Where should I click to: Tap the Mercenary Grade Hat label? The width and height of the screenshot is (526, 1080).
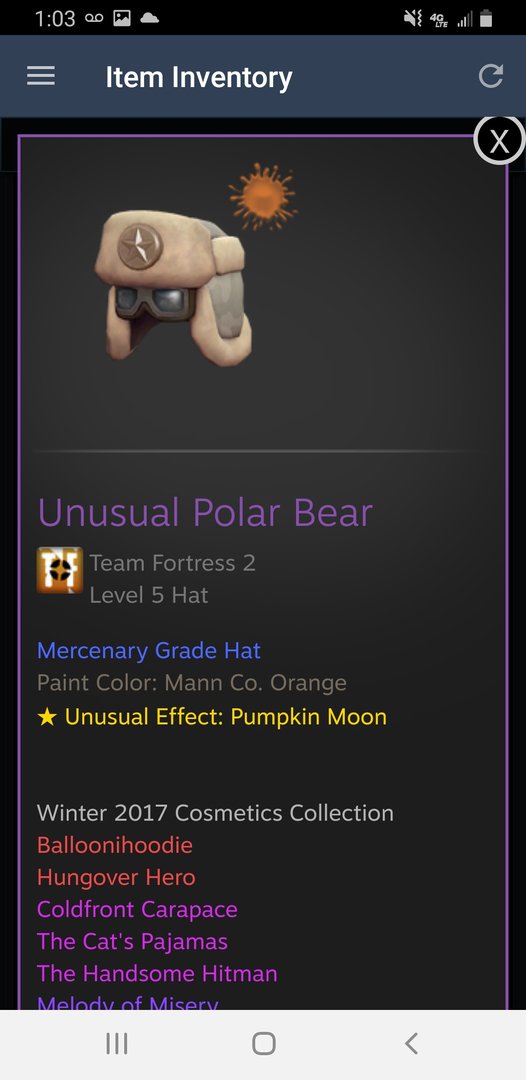pos(149,650)
